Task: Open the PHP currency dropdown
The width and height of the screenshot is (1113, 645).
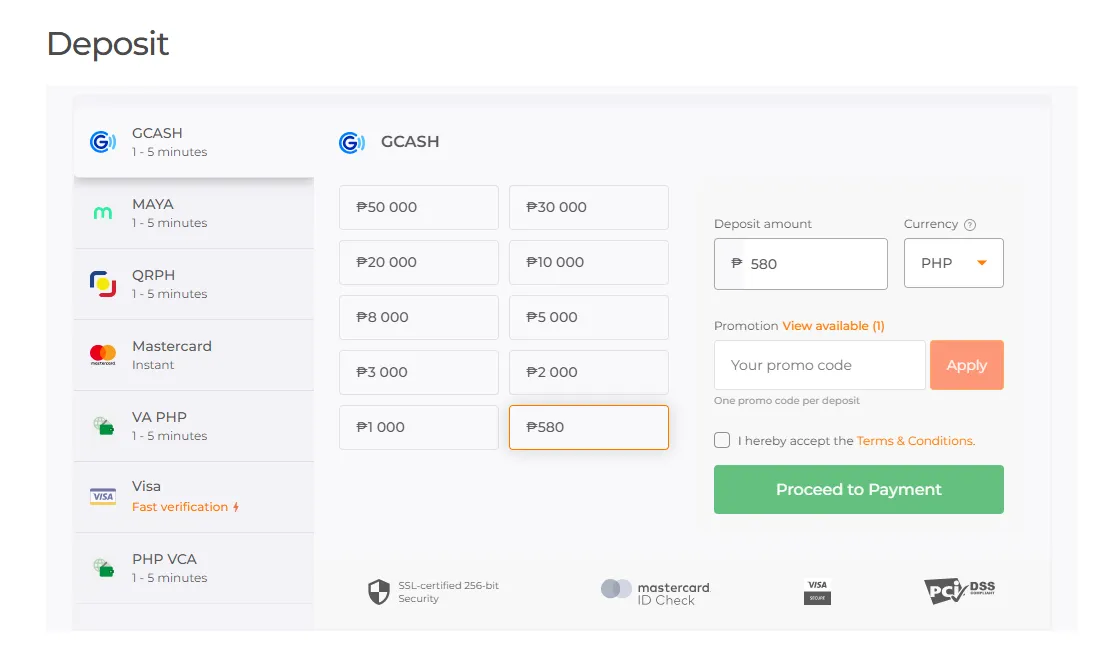Action: click(x=953, y=263)
